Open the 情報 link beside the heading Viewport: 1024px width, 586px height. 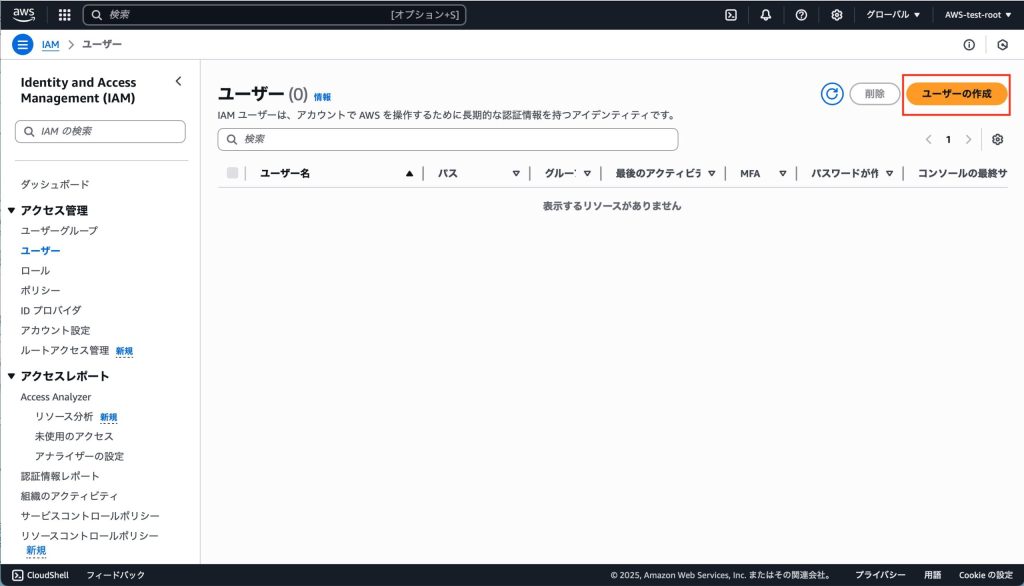[322, 97]
